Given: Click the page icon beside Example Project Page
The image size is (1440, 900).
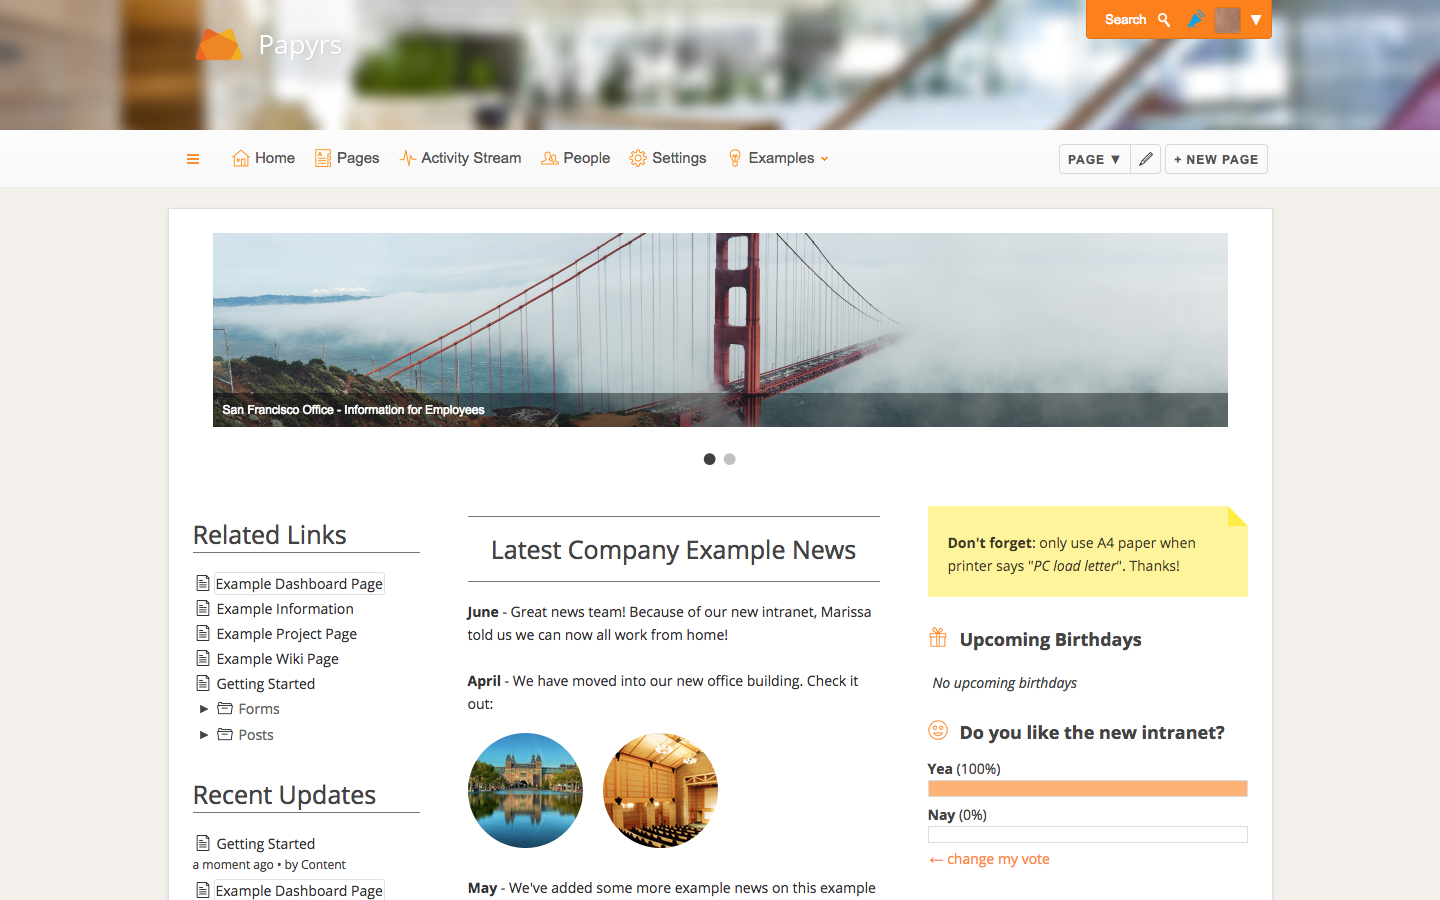Looking at the screenshot, I should 203,633.
